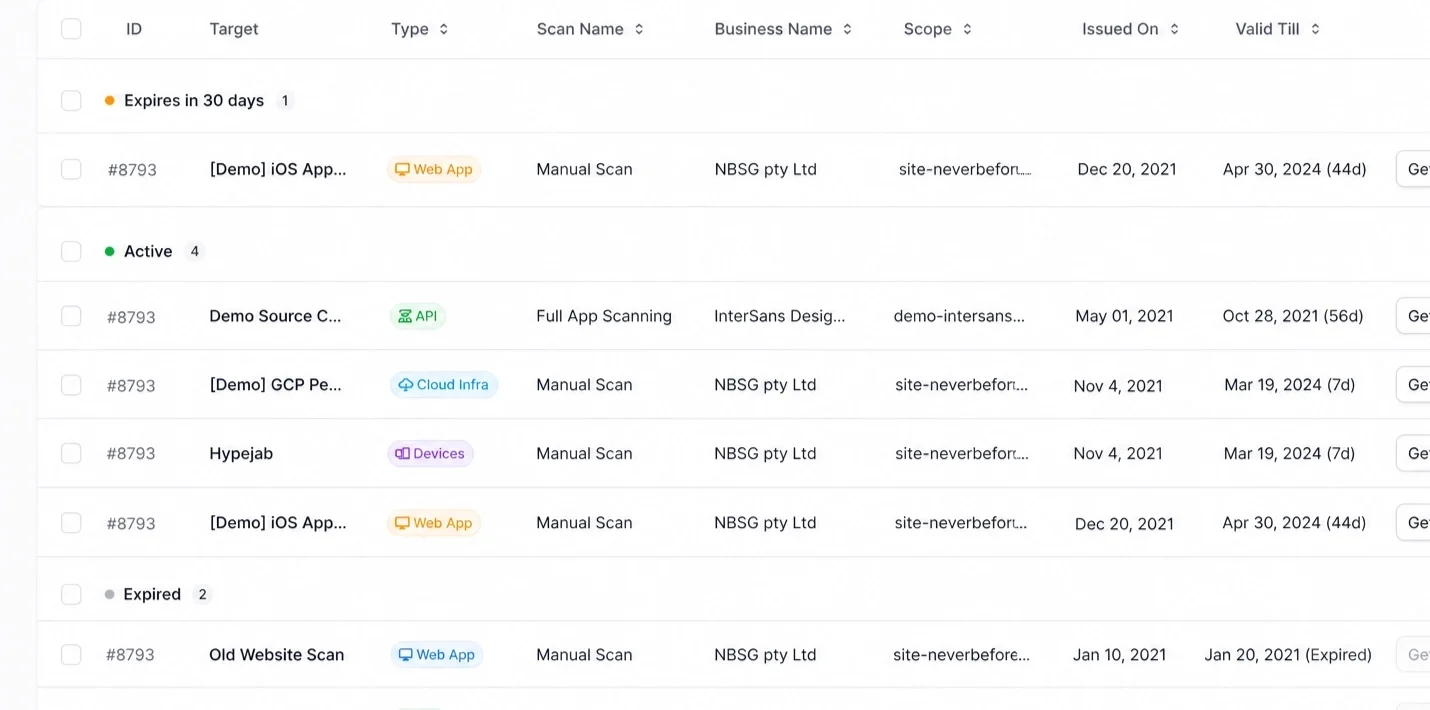Sort by the Valid Till column
Viewport: 1430px width, 710px height.
pyautogui.click(x=1278, y=29)
